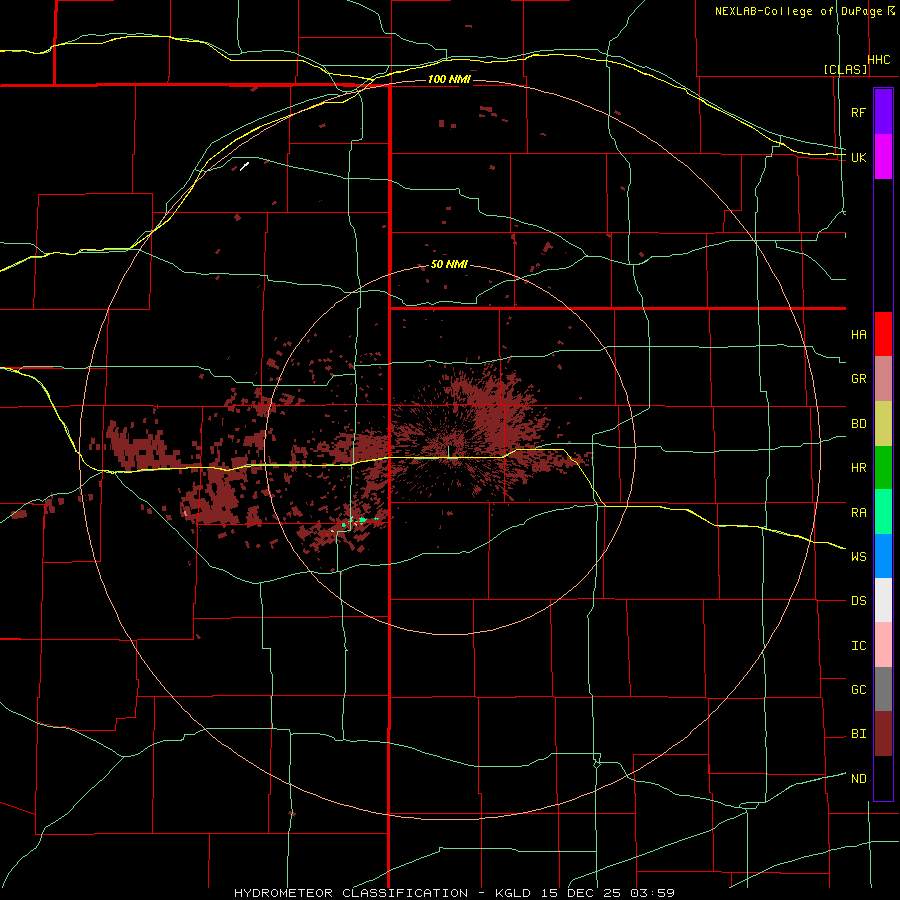
Task: Pick the HR green legend swatch
Action: pyautogui.click(x=883, y=468)
